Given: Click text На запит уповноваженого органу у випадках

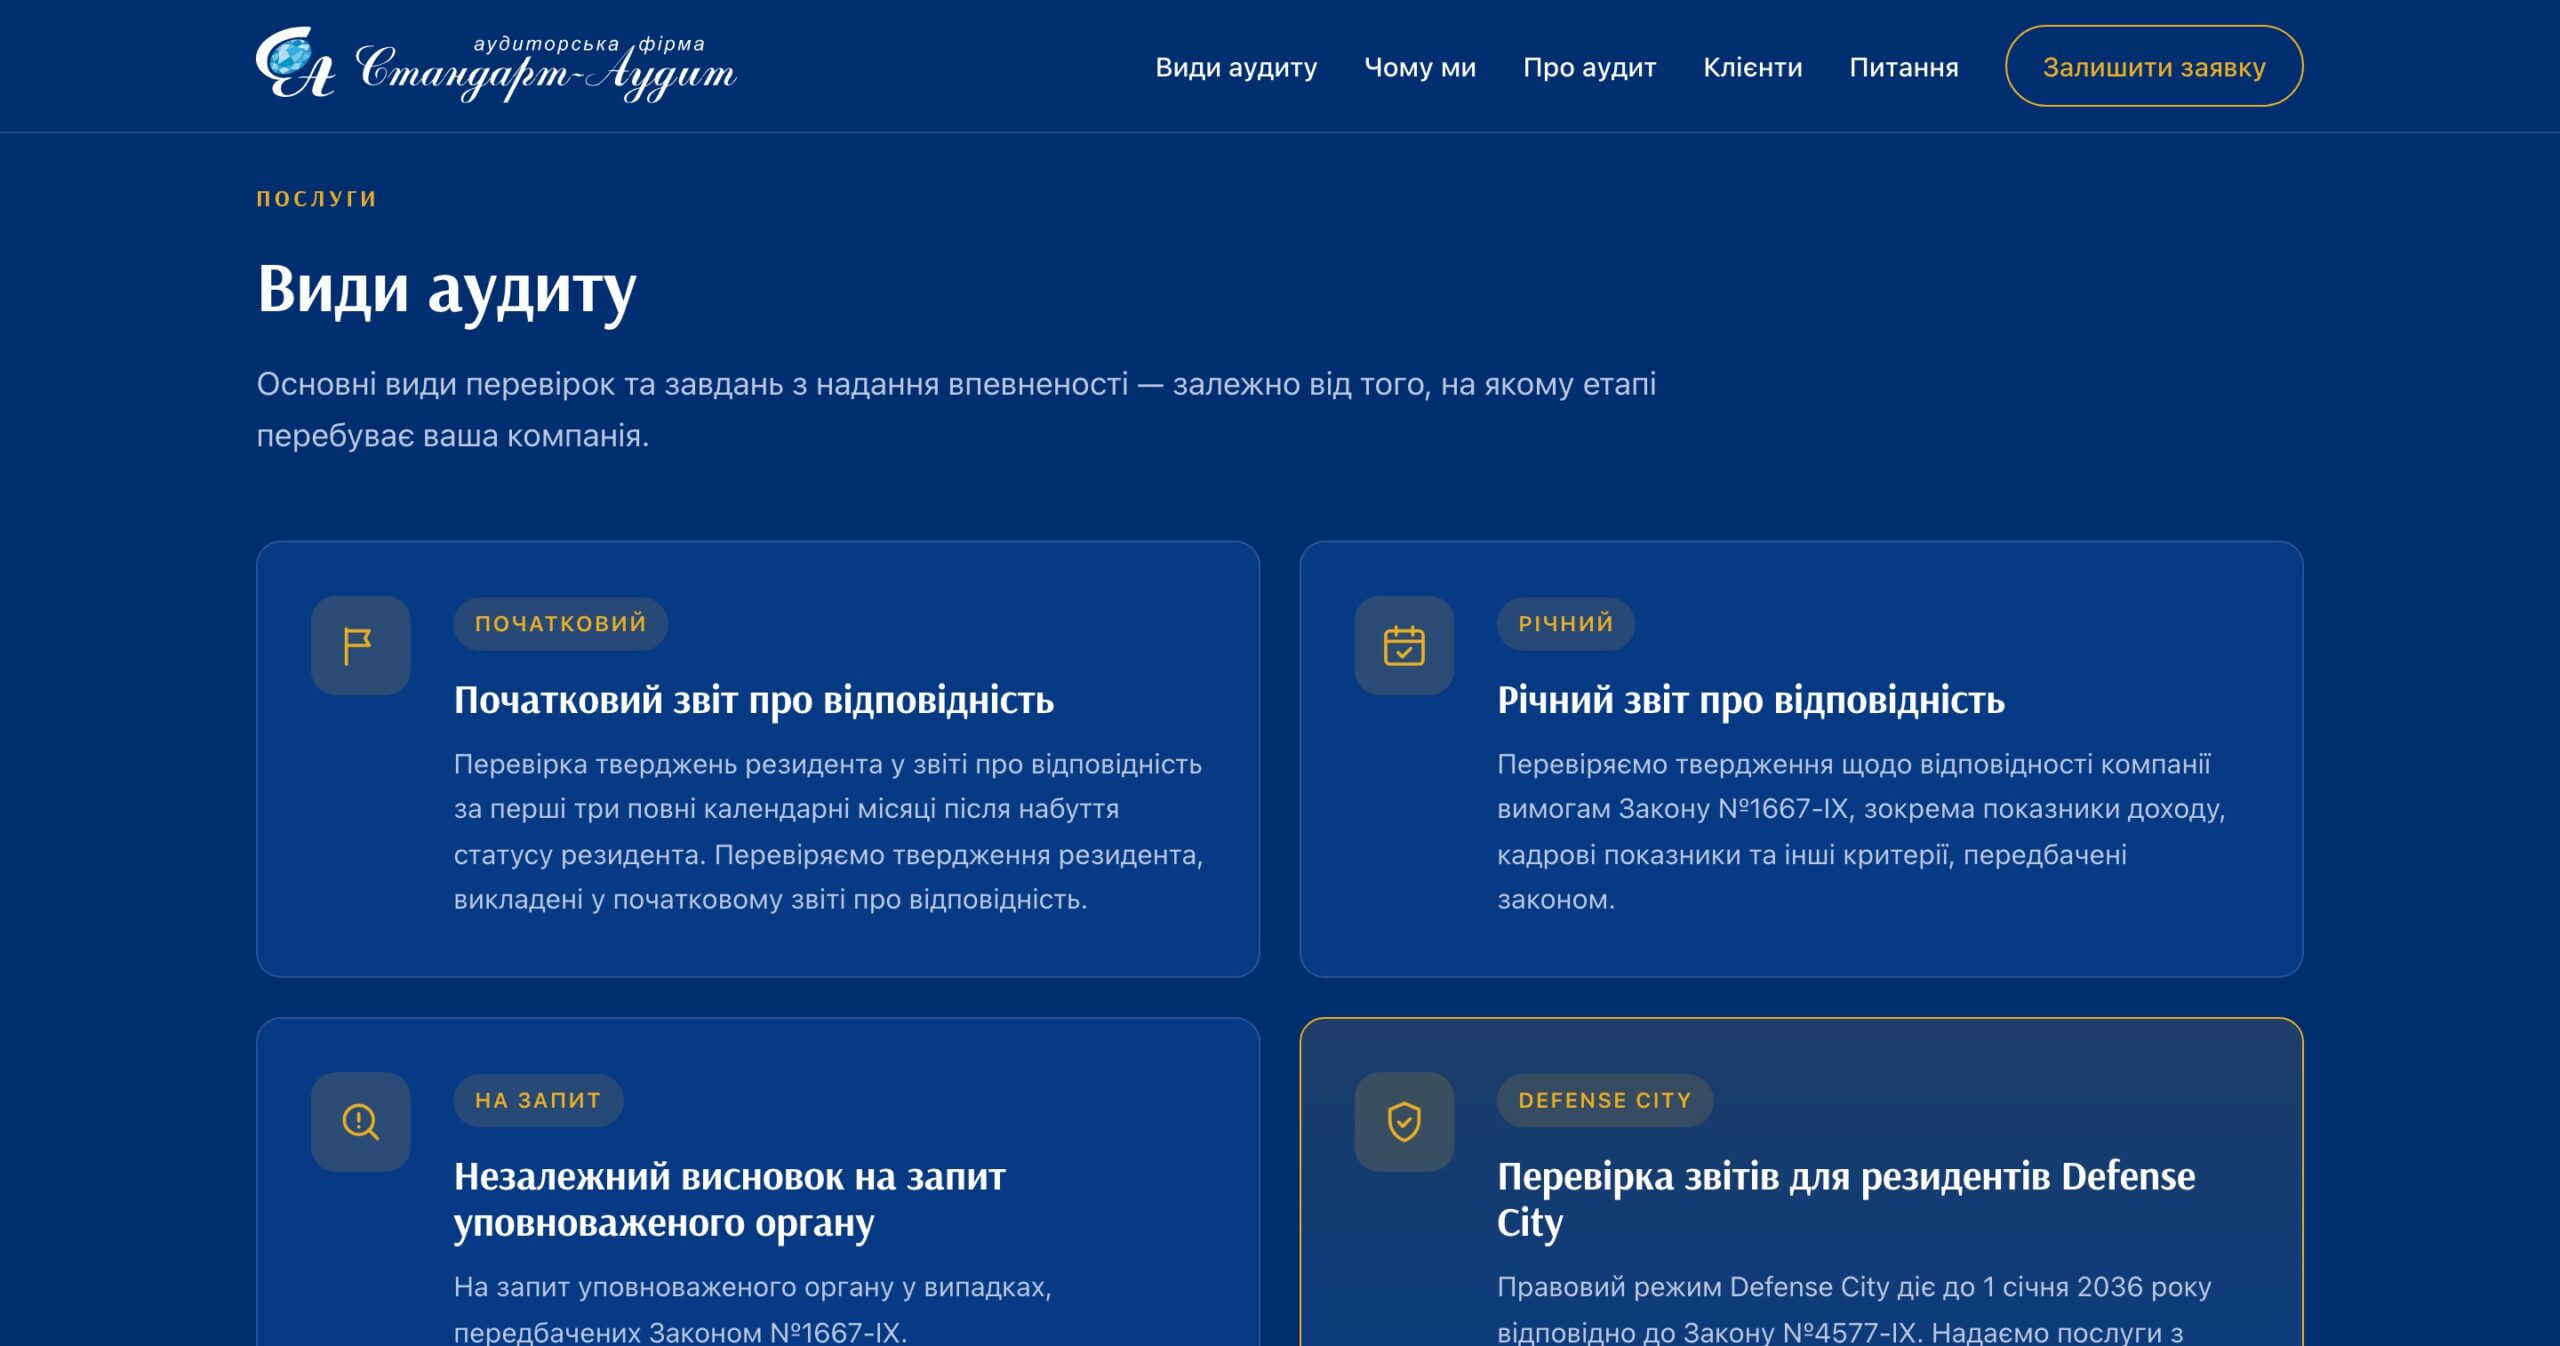Looking at the screenshot, I should click(x=753, y=1309).
